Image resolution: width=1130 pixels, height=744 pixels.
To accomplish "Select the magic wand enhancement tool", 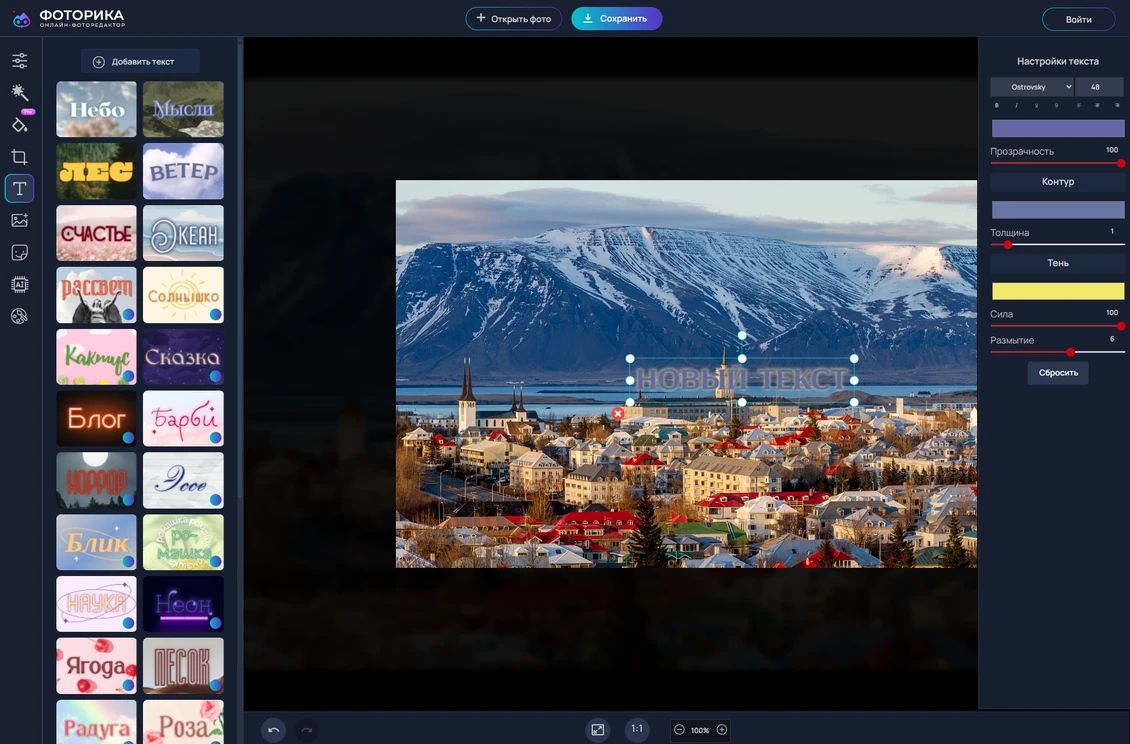I will [19, 92].
